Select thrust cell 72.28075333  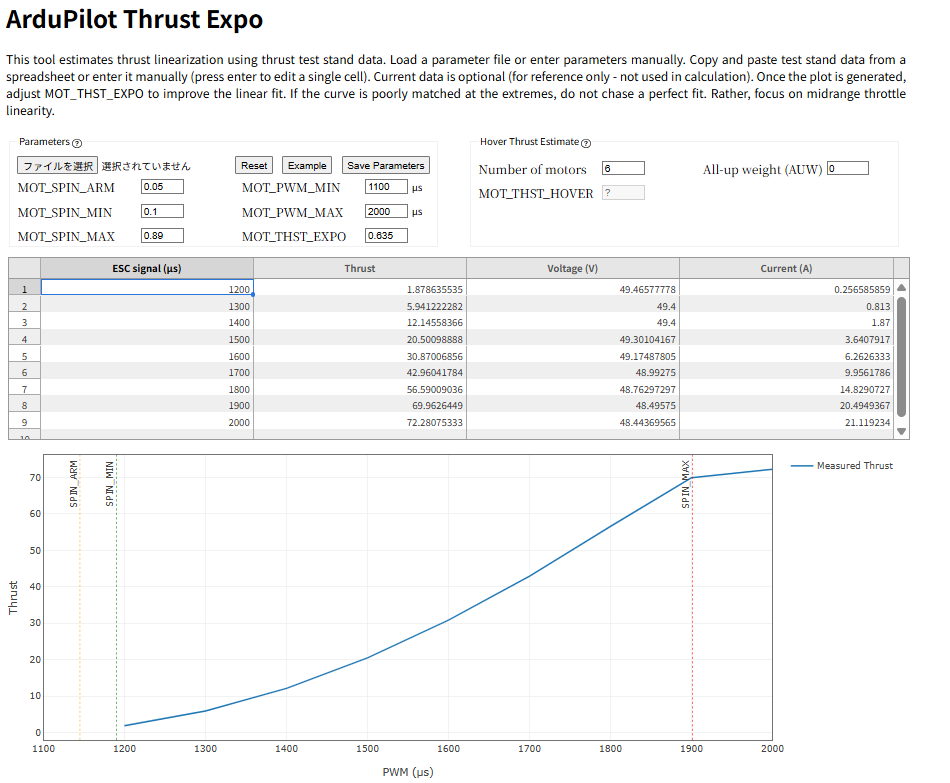click(x=360, y=422)
